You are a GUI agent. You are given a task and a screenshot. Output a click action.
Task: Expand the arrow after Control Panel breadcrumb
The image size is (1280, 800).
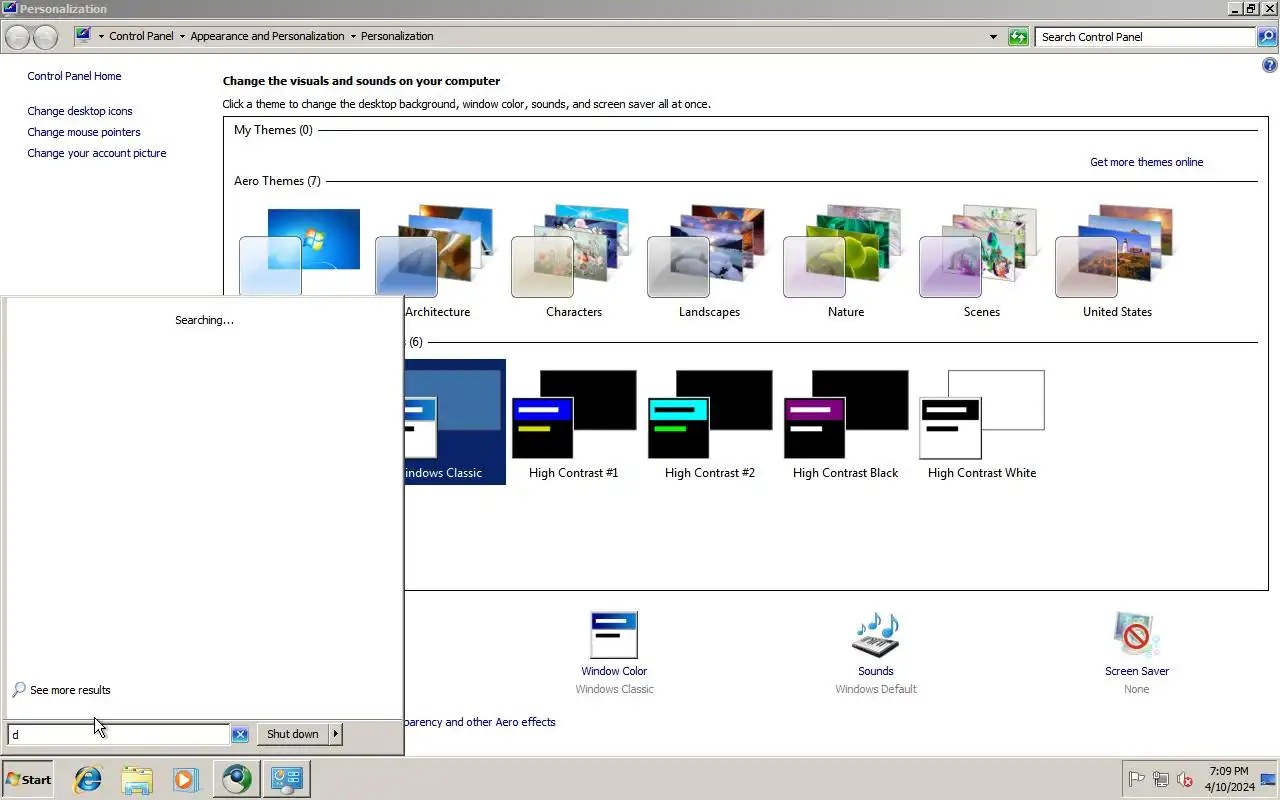pyautogui.click(x=182, y=36)
